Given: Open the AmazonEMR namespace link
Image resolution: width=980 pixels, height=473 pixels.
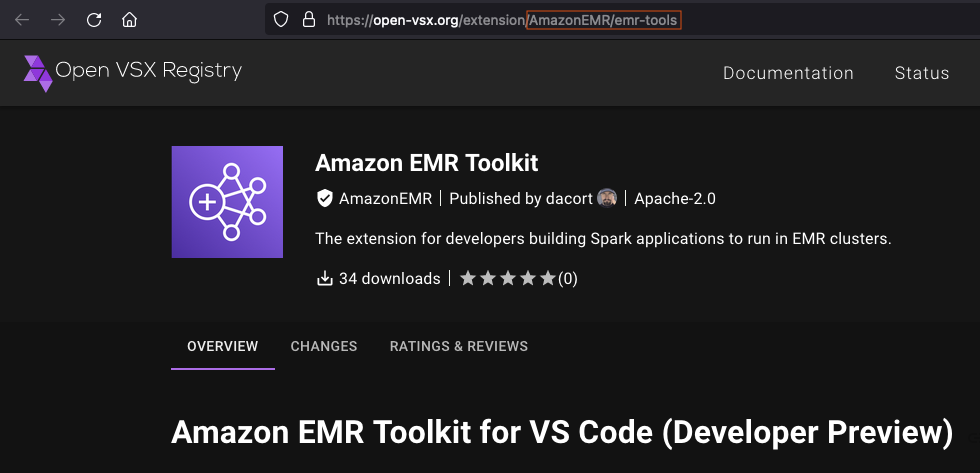Looking at the screenshot, I should 385,199.
